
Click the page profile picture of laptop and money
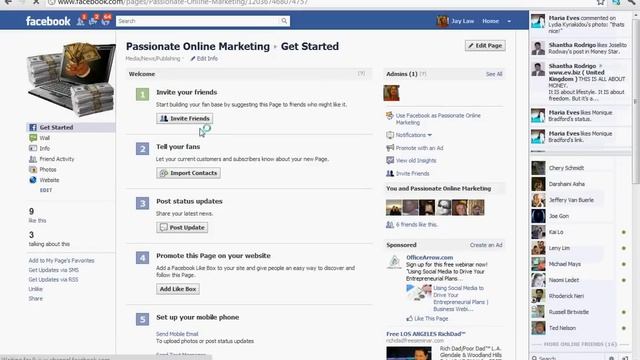[71, 79]
